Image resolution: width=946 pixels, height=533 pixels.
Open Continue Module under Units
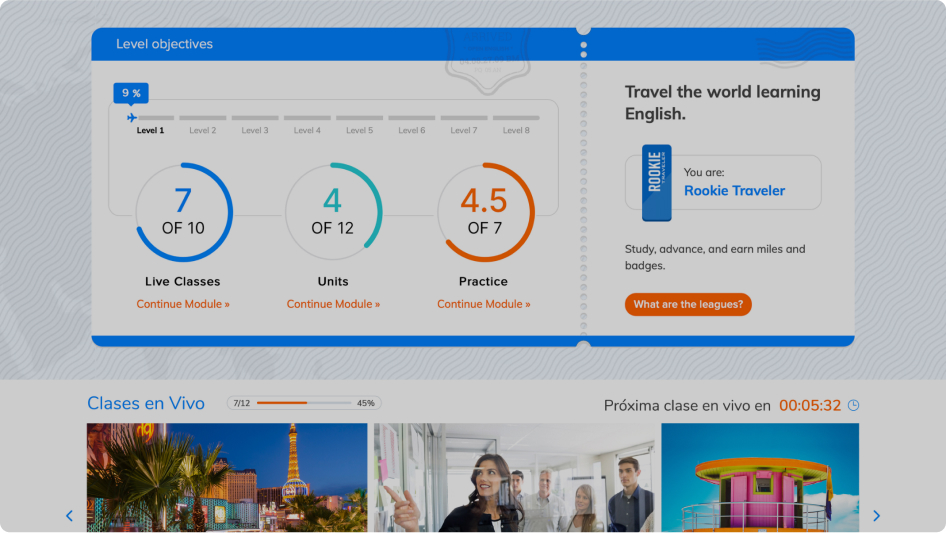333,304
